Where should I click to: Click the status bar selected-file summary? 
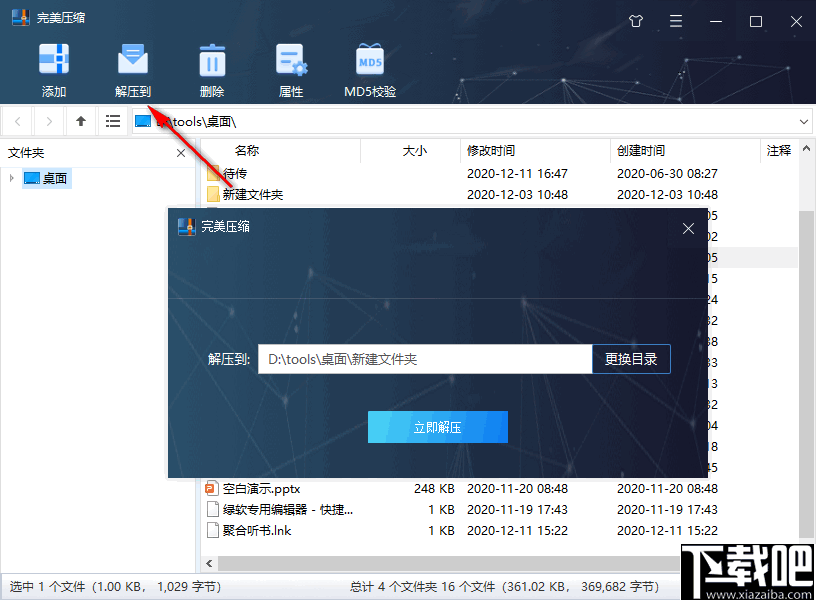[x=116, y=587]
